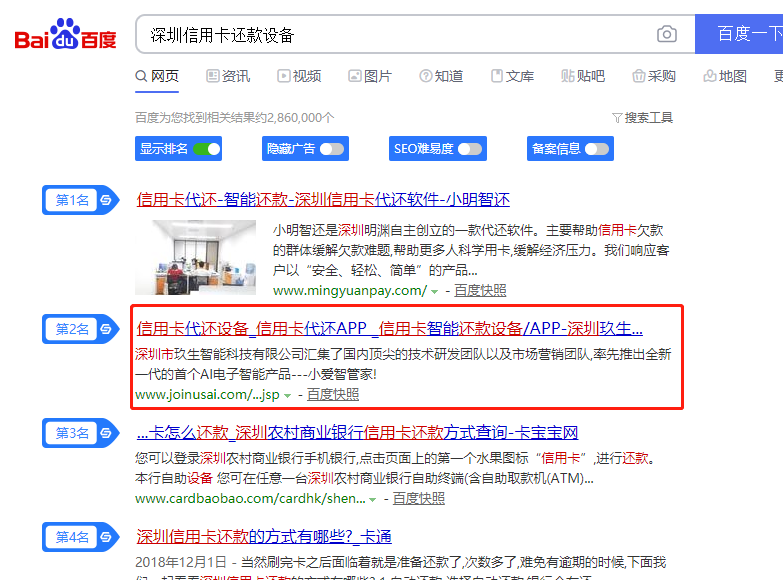
Task: Switch to the 采购 tab
Action: tap(654, 76)
